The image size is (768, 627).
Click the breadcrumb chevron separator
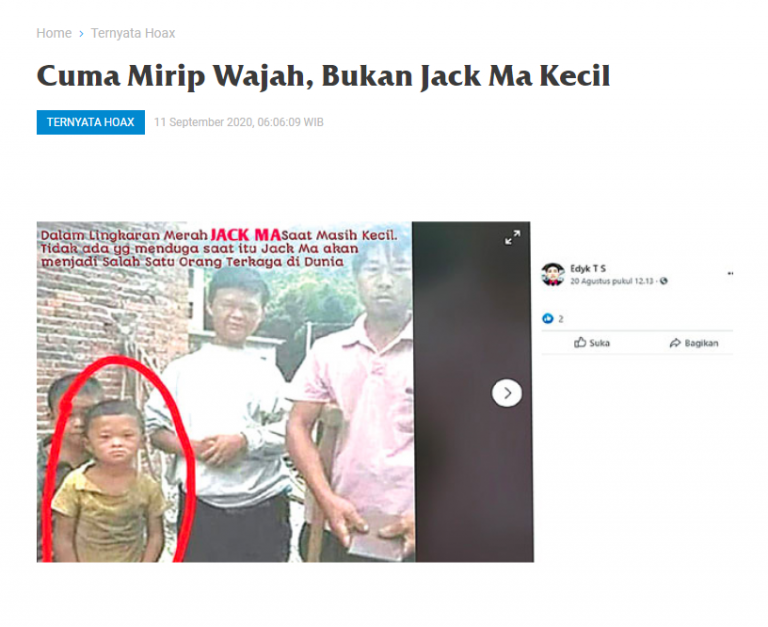click(x=81, y=34)
